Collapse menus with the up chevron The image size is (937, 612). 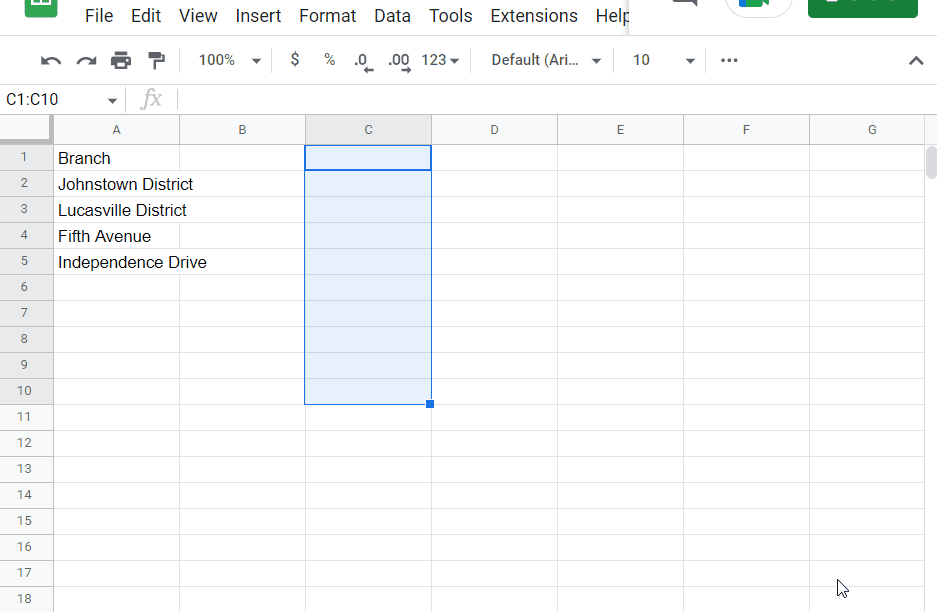(916, 60)
